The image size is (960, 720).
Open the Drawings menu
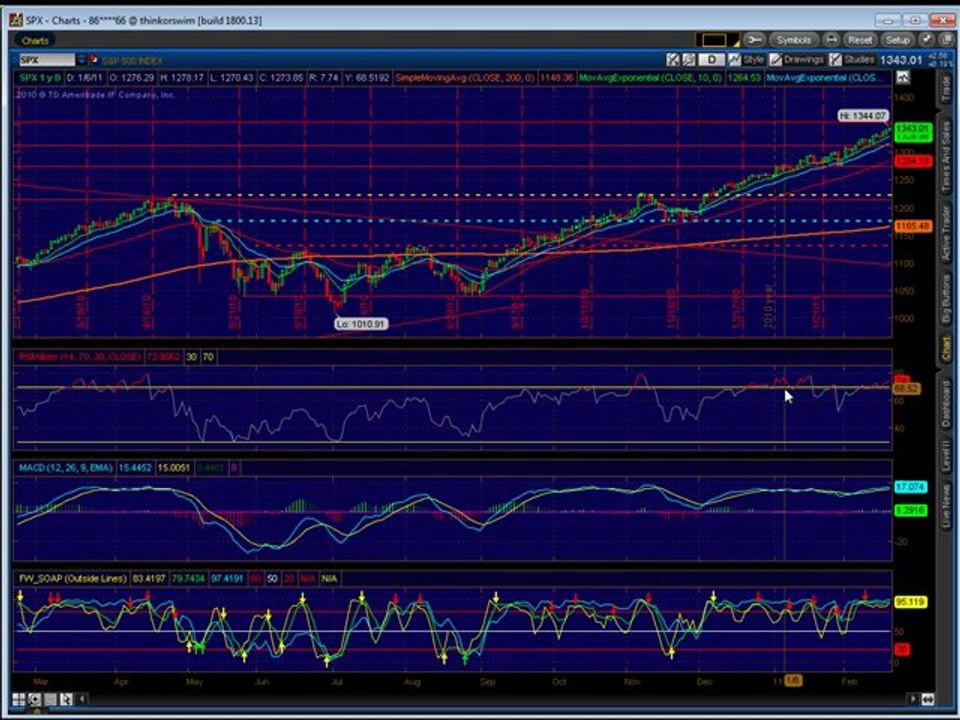(x=797, y=59)
